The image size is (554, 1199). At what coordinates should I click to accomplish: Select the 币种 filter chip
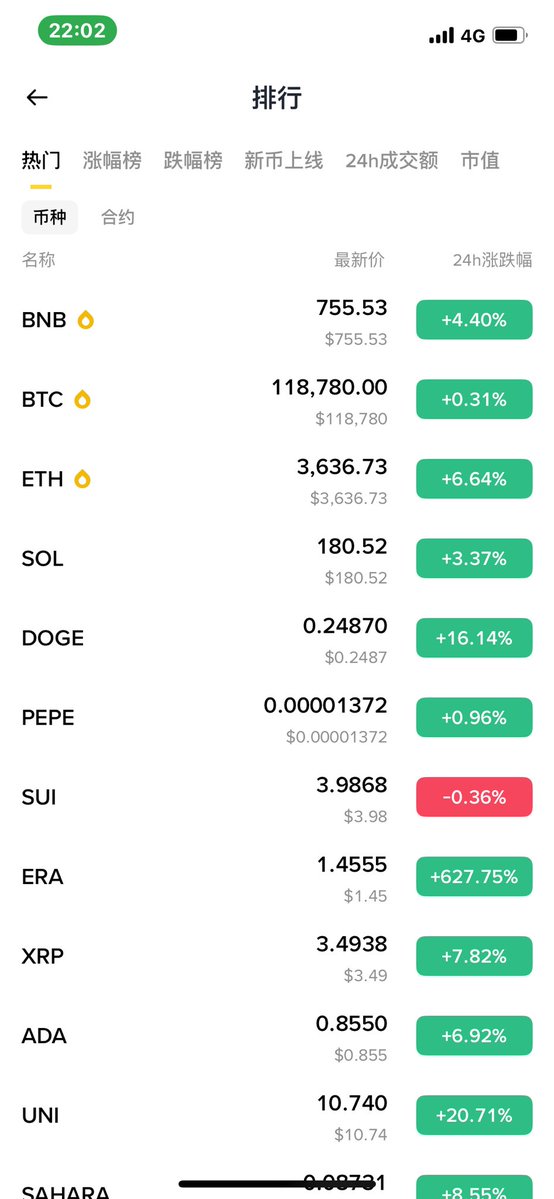[x=49, y=217]
